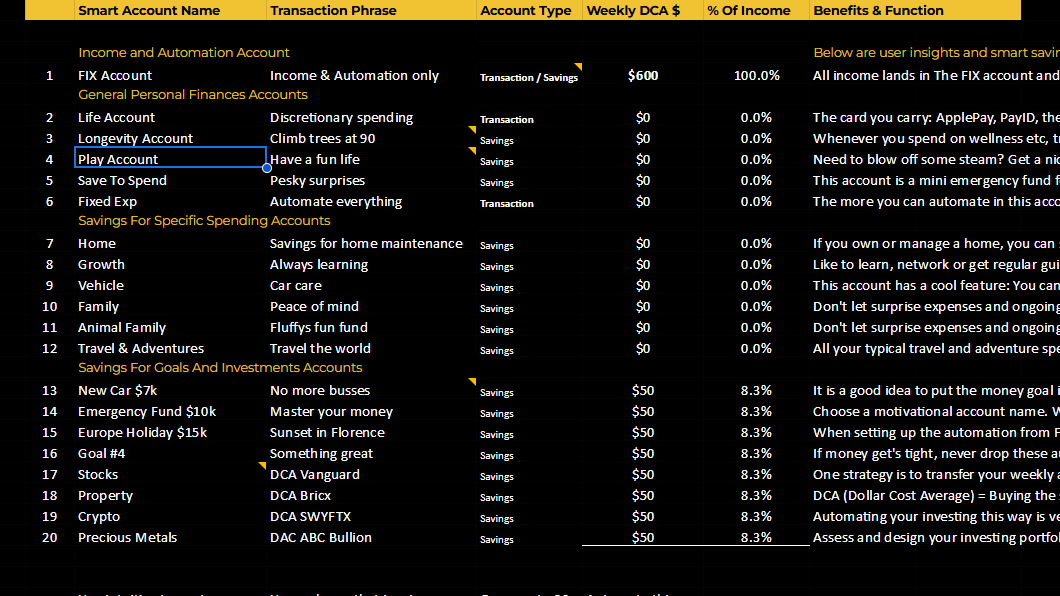This screenshot has width=1060, height=596.
Task: Click the 'Automate everything' cell
Action: pyautogui.click(x=371, y=201)
